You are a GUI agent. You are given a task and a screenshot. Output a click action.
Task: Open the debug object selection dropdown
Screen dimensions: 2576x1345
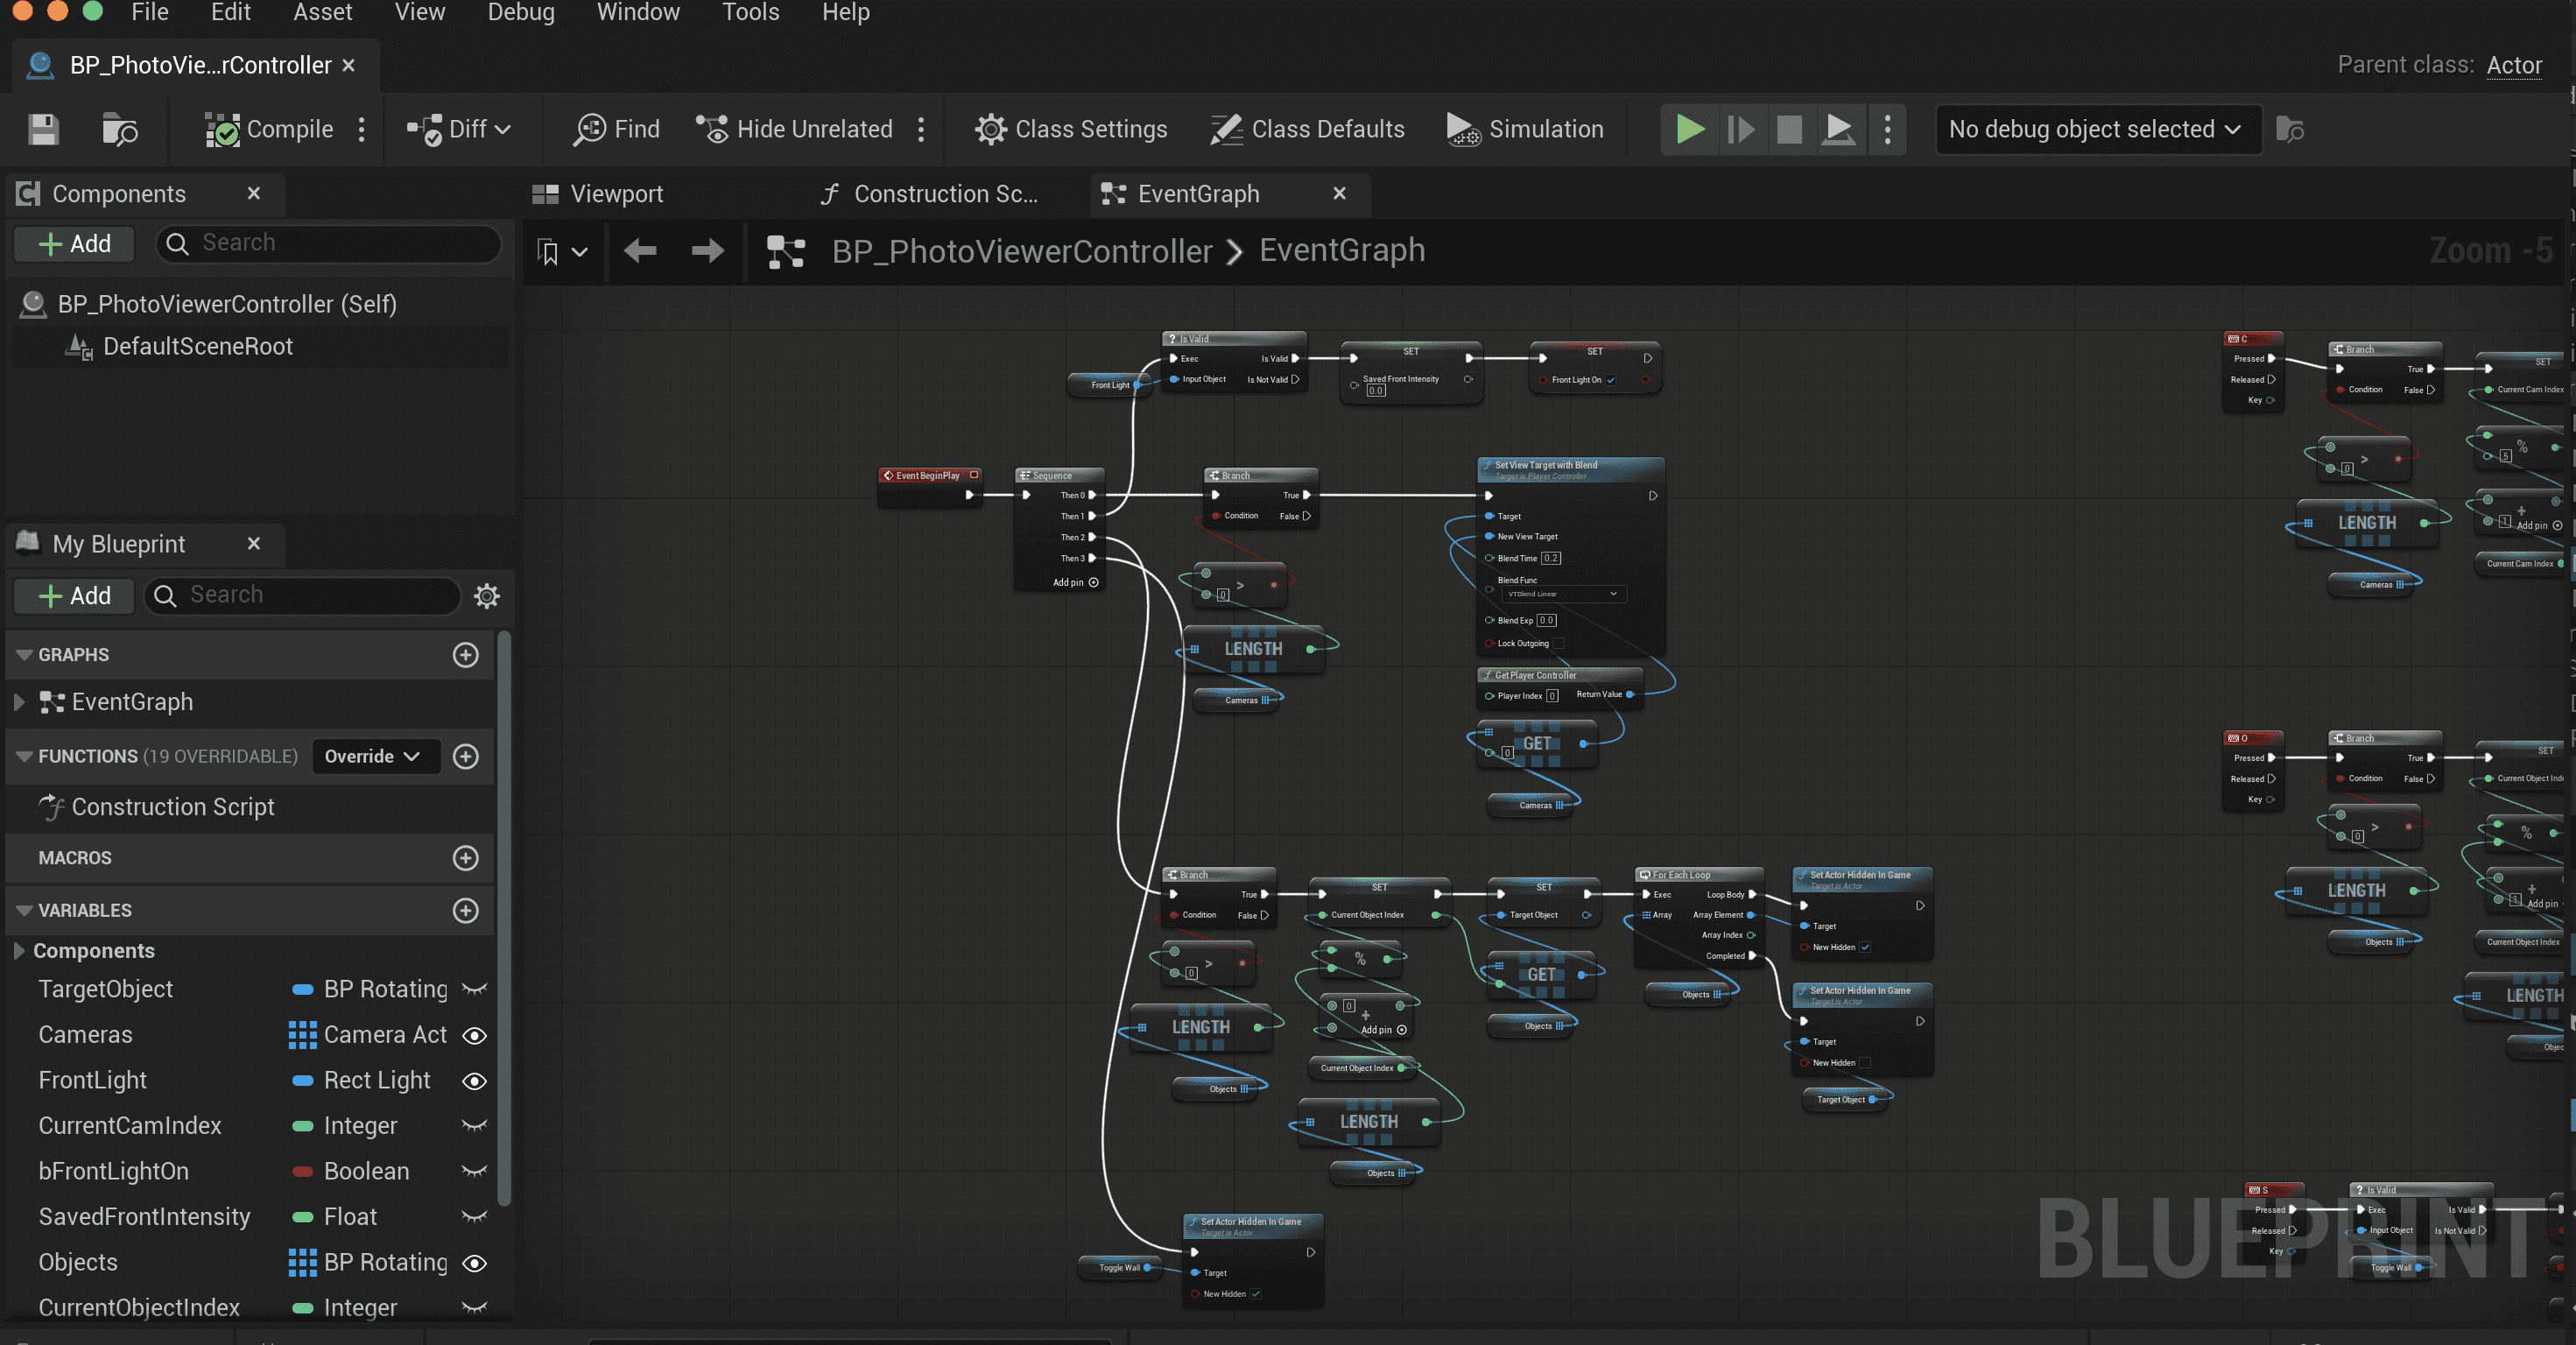2097,130
